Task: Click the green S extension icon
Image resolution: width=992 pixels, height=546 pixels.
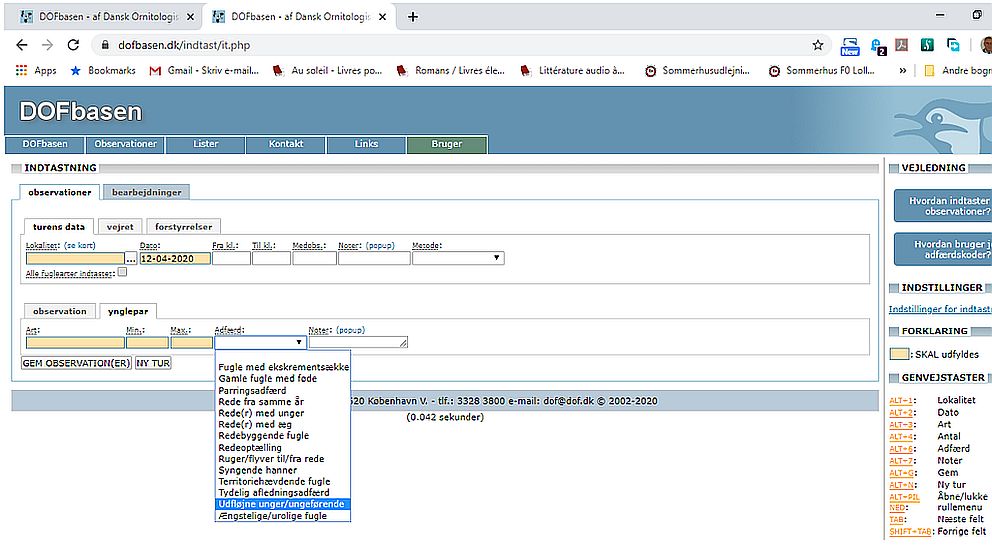Action: pyautogui.click(x=927, y=45)
